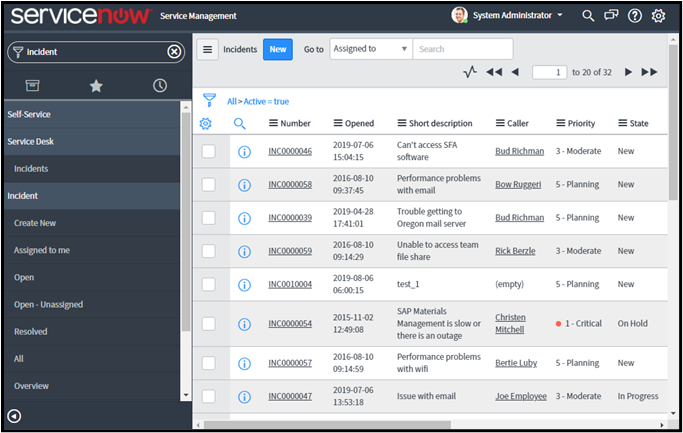Select Create New in Incident menu
The height and width of the screenshot is (433, 683).
coord(35,223)
